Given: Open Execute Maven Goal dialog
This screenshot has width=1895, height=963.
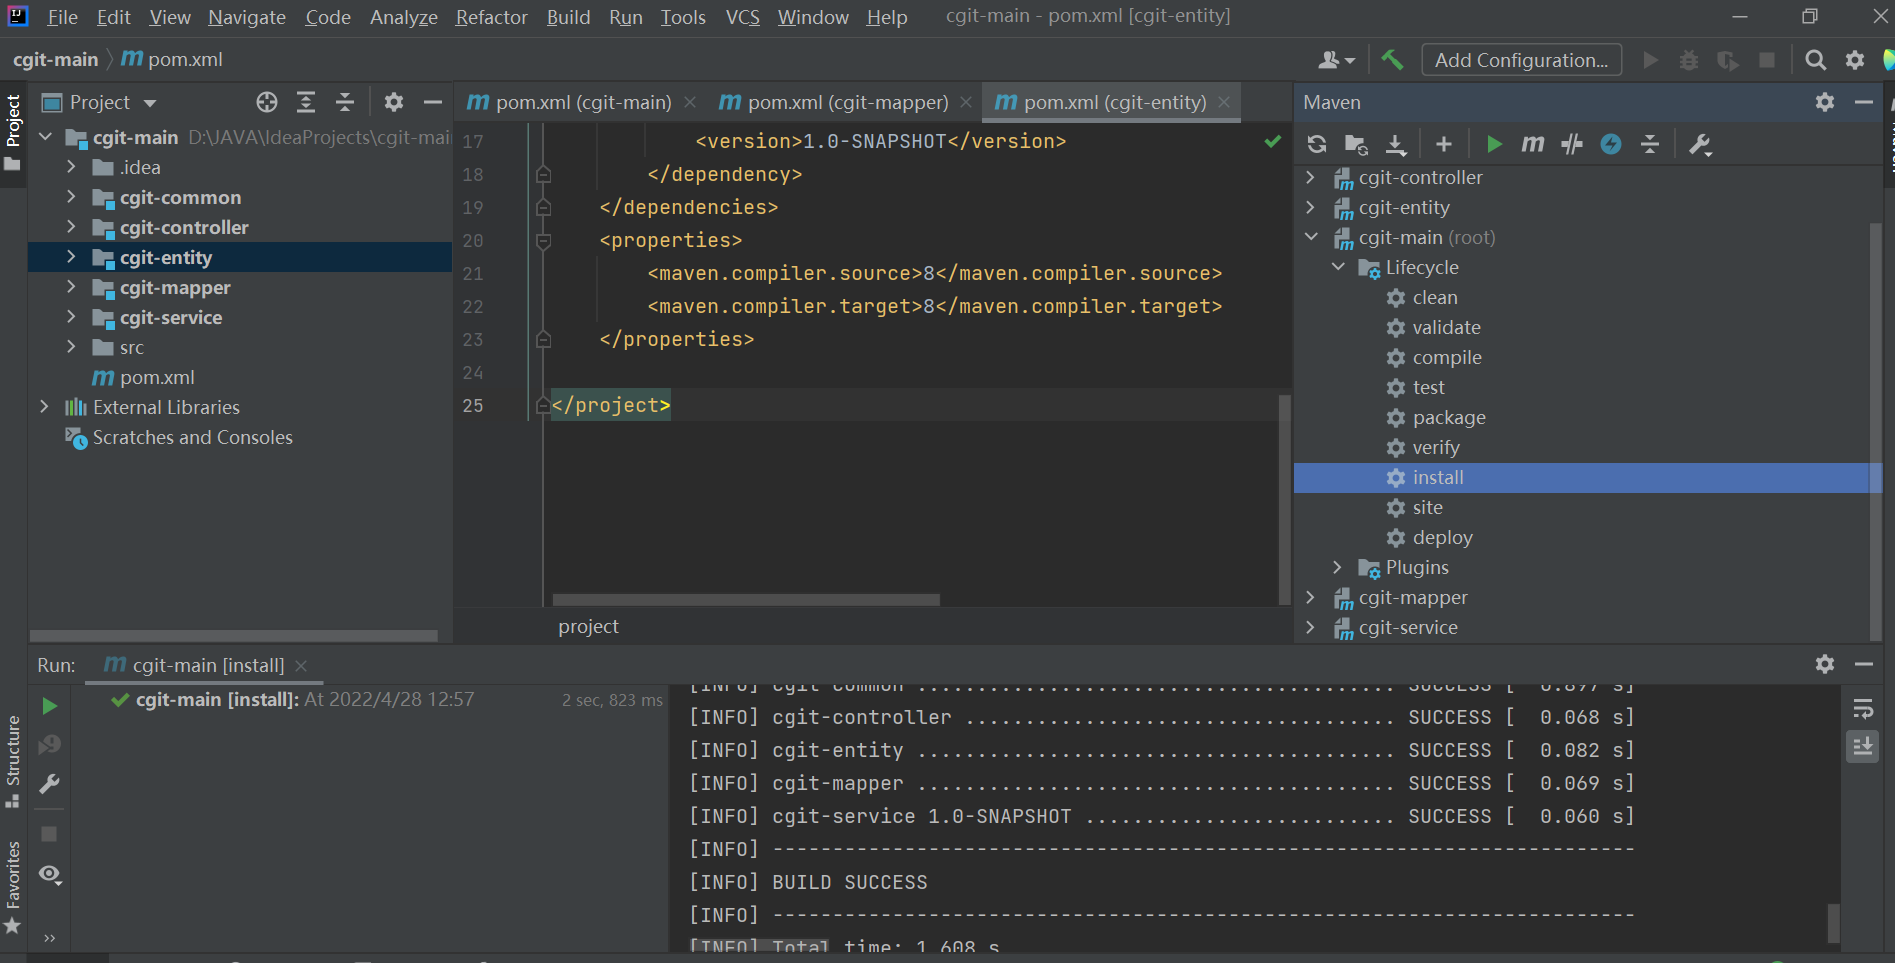Looking at the screenshot, I should [1532, 144].
